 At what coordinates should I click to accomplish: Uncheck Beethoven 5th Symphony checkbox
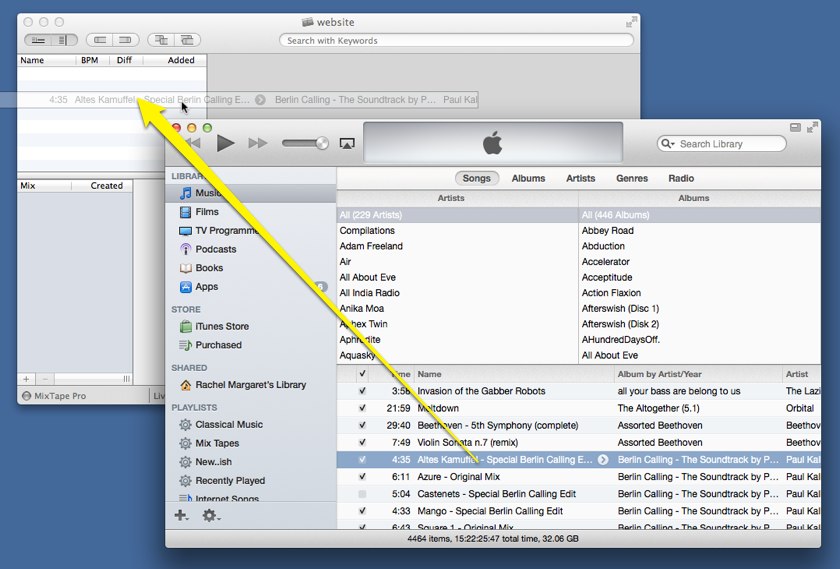[x=363, y=425]
